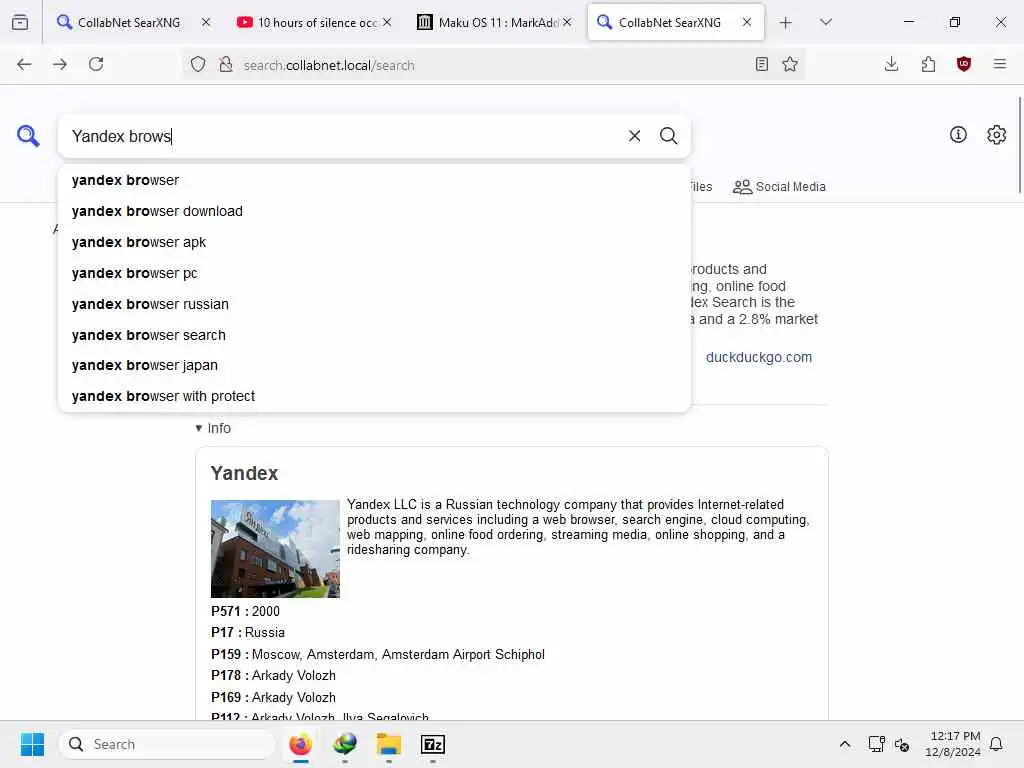
Task: List all tabs dropdown chevron
Action: point(825,22)
